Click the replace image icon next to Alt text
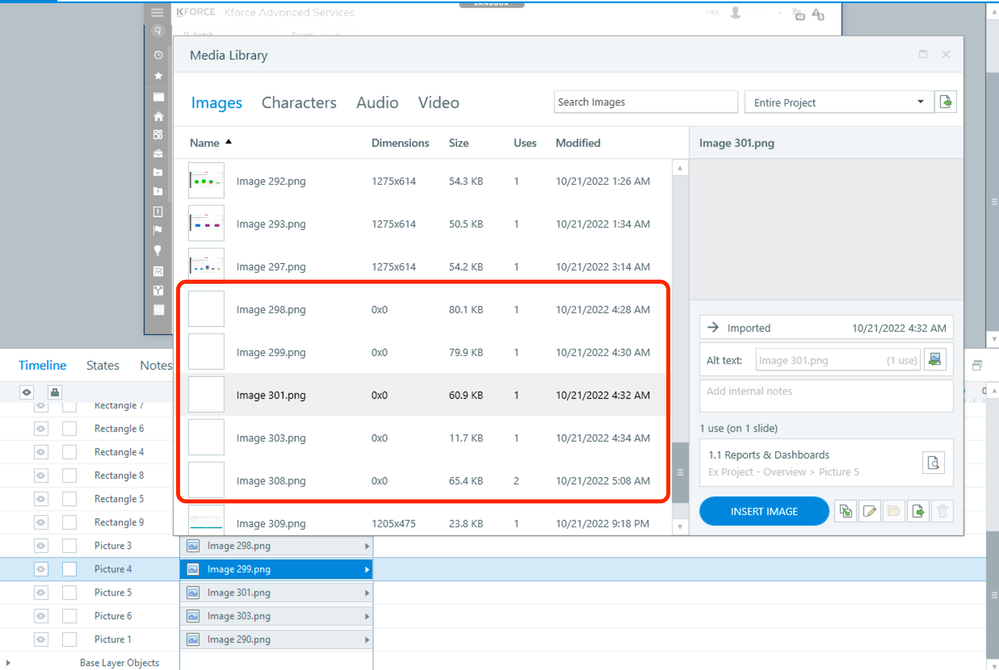 935,360
